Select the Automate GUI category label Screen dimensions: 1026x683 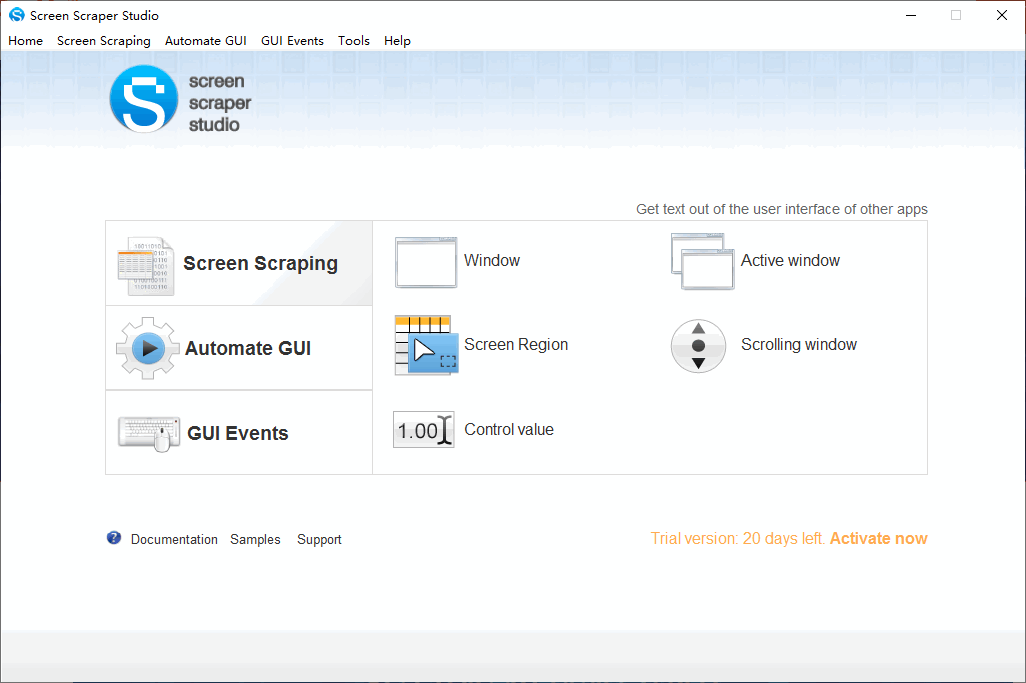[248, 348]
